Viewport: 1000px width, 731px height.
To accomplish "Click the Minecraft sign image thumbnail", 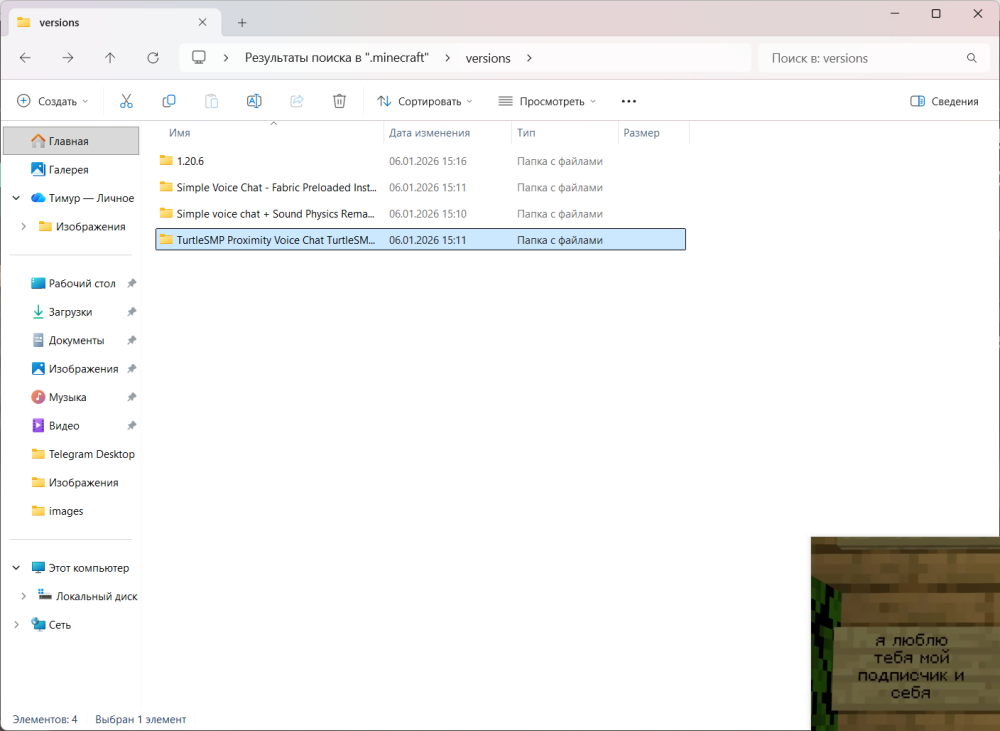I will click(x=905, y=634).
